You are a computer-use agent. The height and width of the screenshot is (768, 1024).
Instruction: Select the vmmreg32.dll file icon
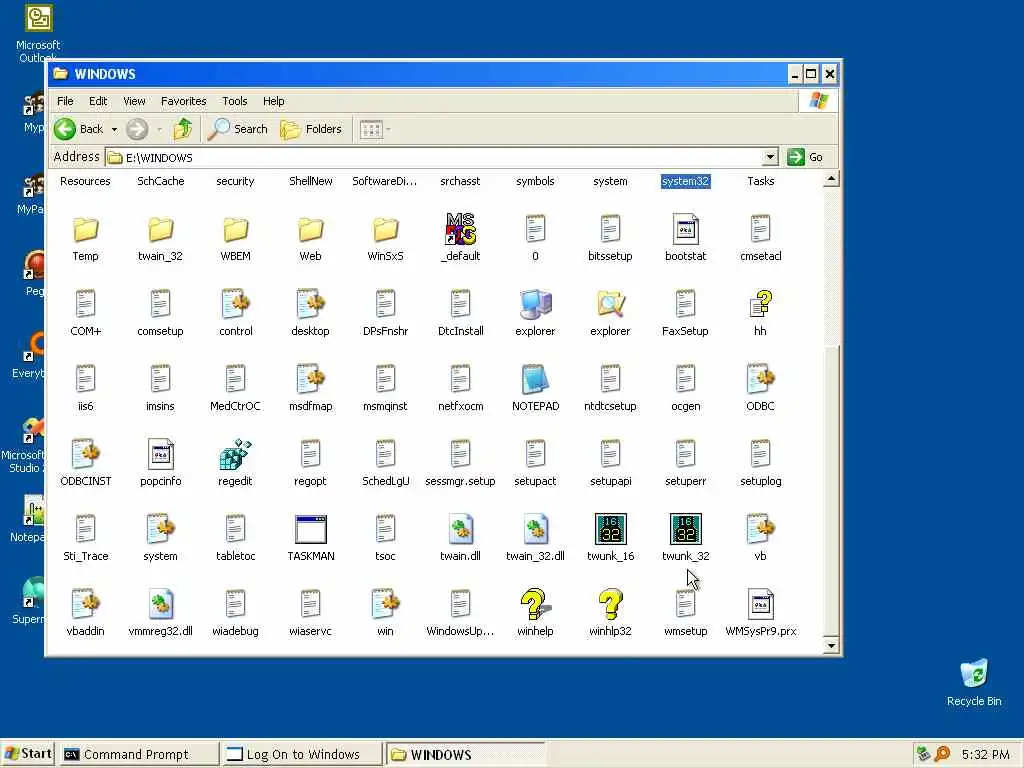tap(160, 605)
